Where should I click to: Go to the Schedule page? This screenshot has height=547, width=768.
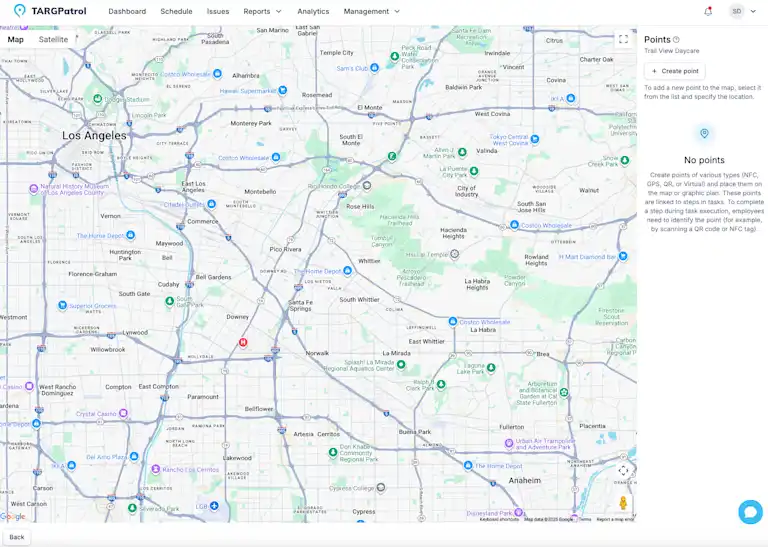click(176, 11)
